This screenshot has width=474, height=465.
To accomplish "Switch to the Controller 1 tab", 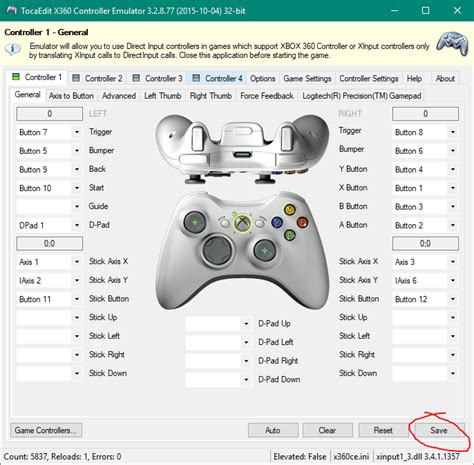I will point(37,77).
